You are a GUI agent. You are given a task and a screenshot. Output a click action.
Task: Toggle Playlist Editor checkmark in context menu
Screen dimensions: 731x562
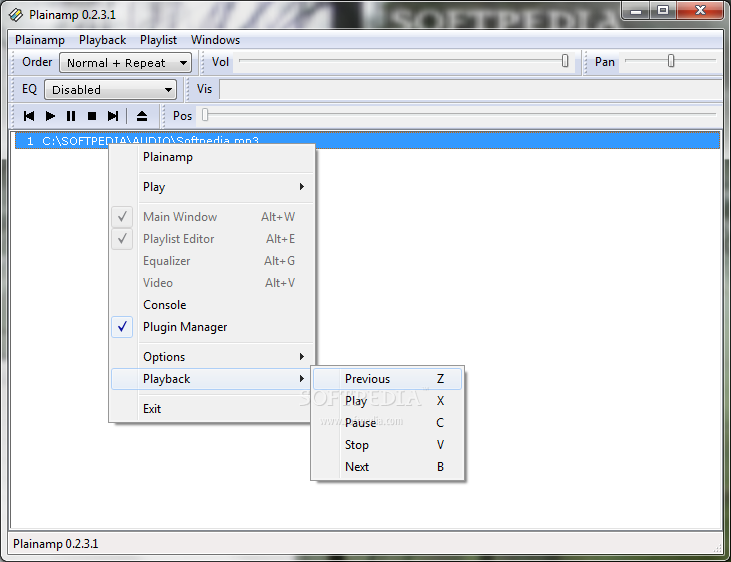(122, 239)
